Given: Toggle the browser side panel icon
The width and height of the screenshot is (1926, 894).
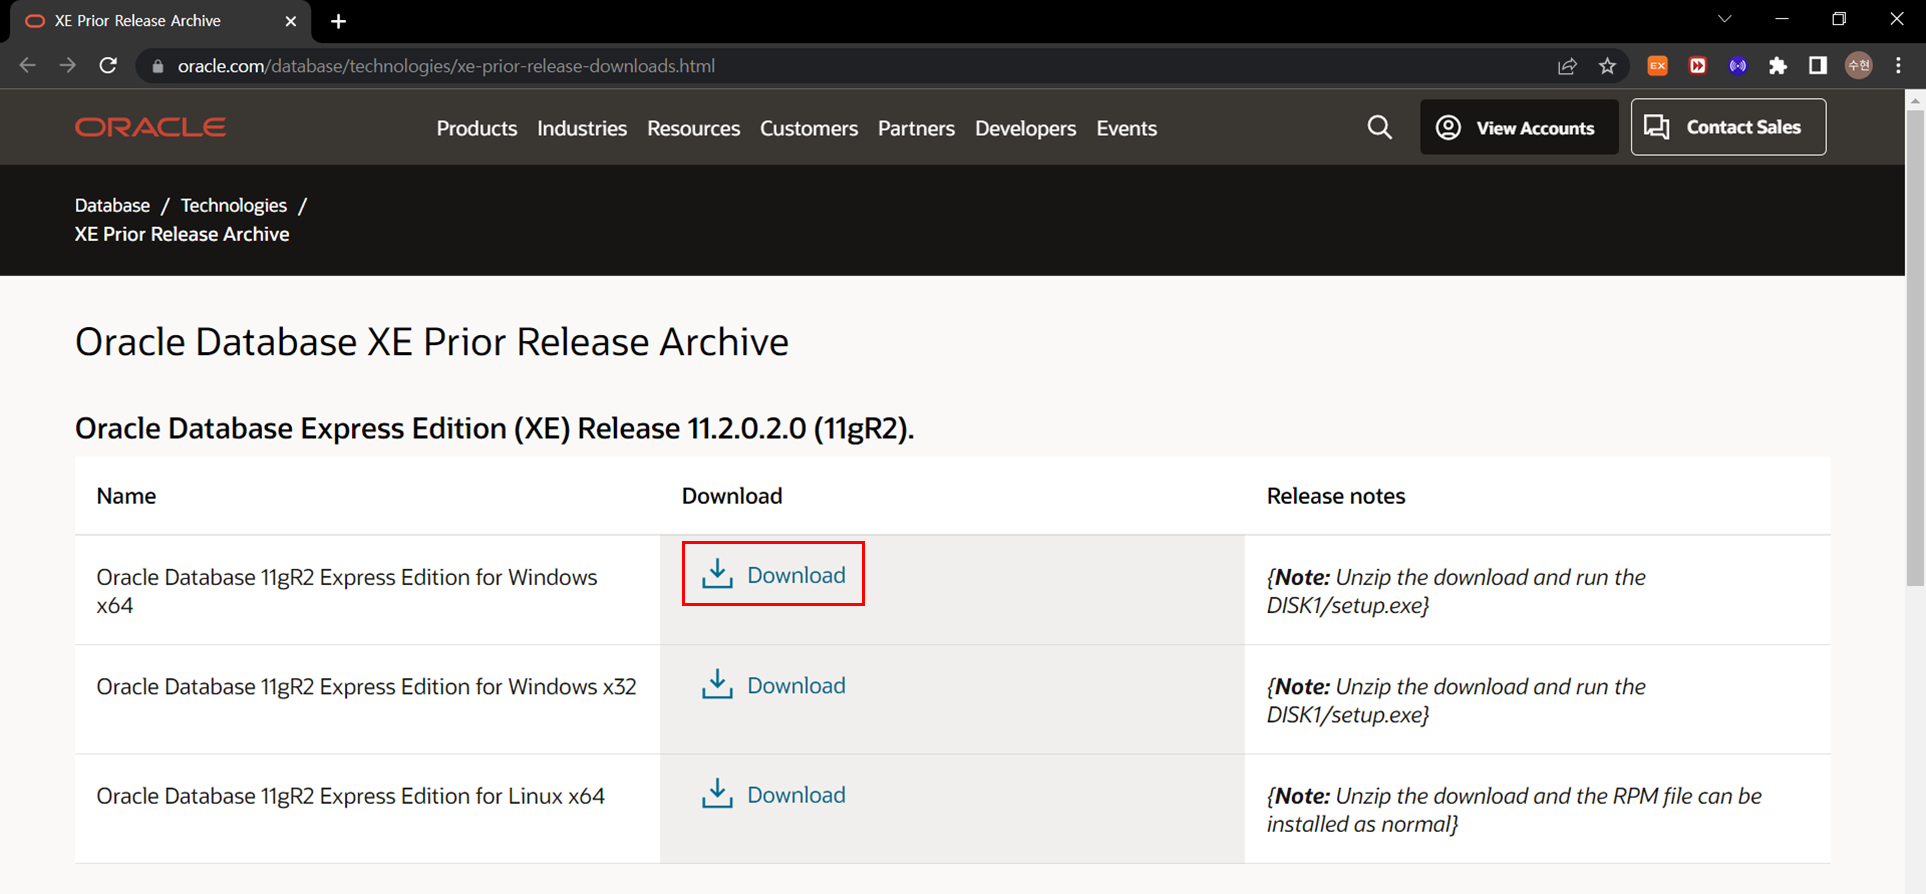Looking at the screenshot, I should [x=1818, y=66].
